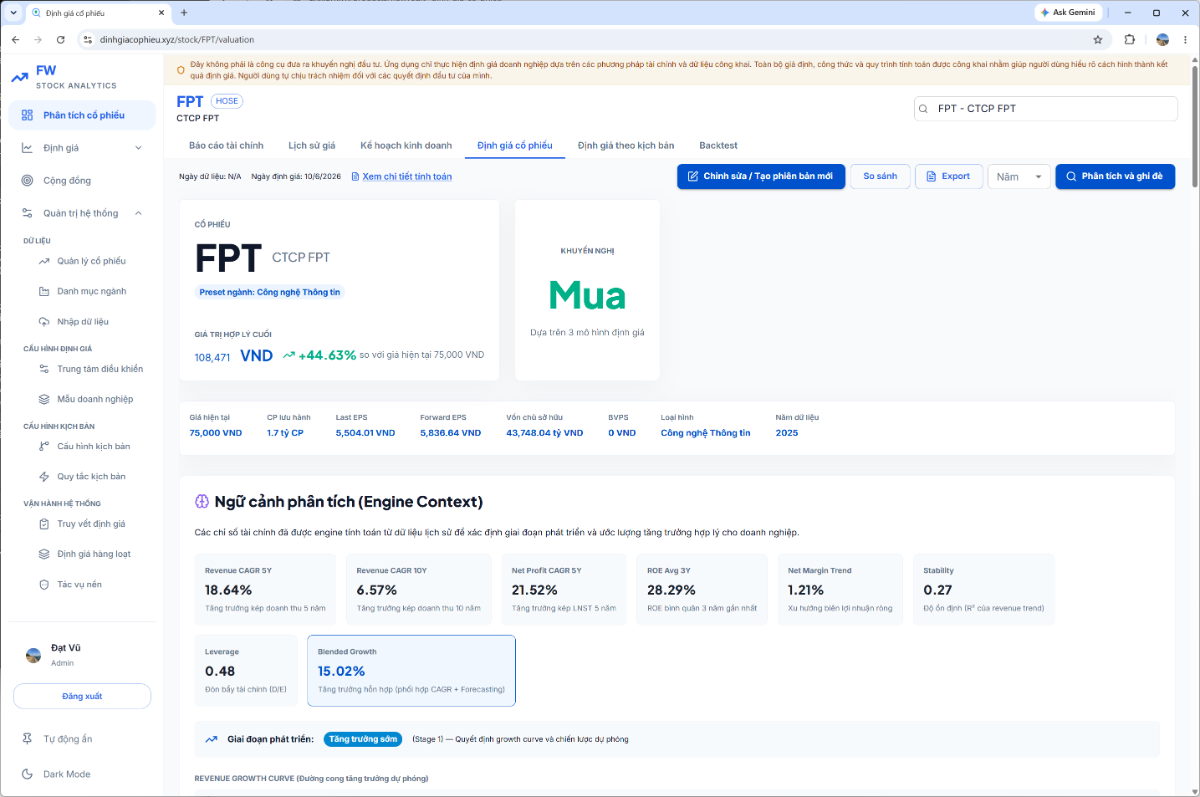Open Mẫu doanh nghiệp layers icon
The image size is (1200, 797).
(x=44, y=399)
